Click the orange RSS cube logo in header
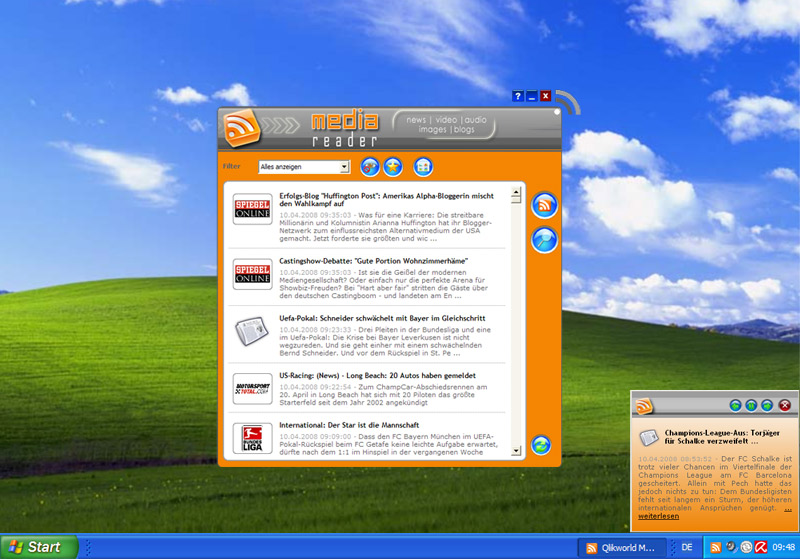This screenshot has height=559, width=800. (241, 128)
